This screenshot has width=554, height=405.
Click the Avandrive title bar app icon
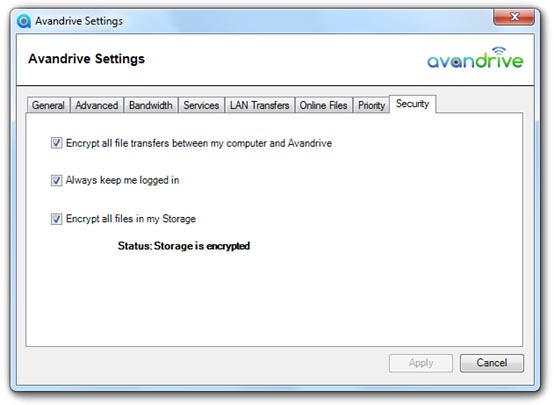pos(24,21)
